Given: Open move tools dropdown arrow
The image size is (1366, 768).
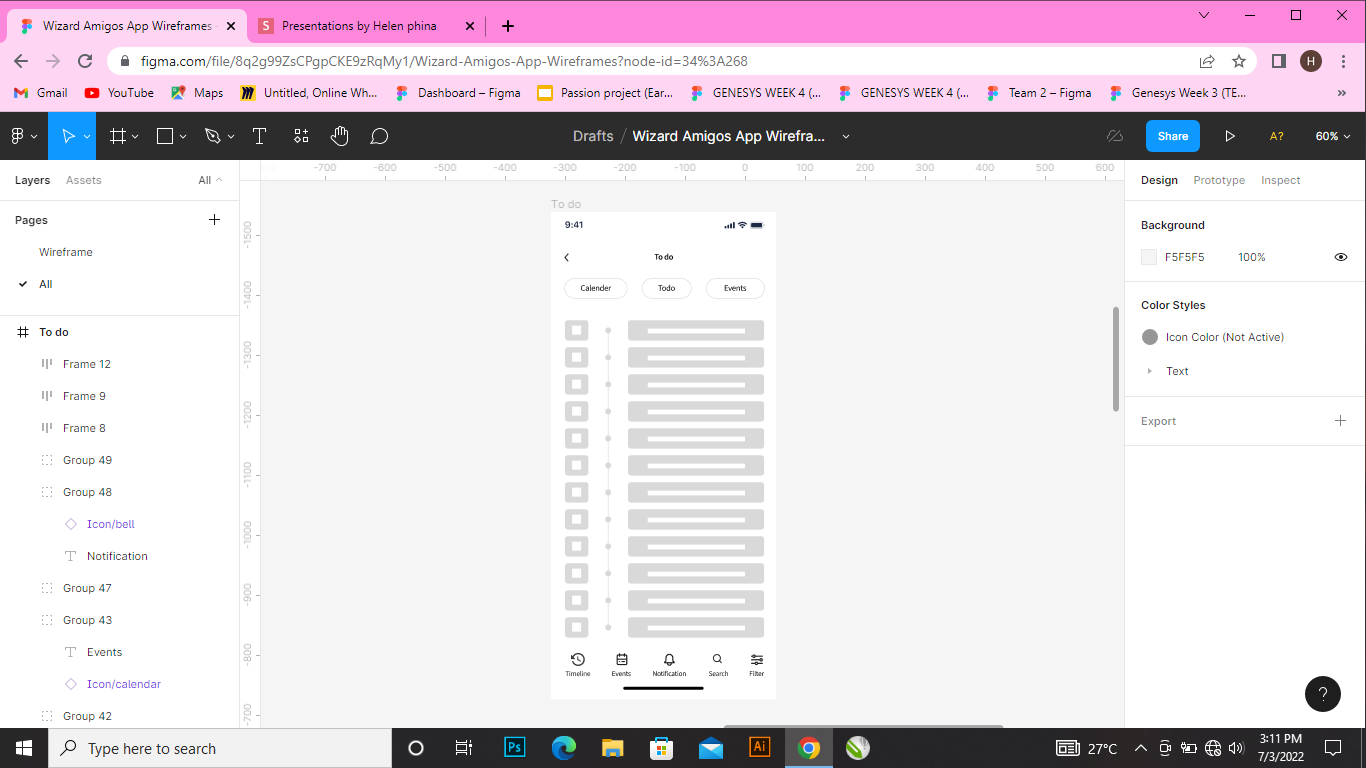Looking at the screenshot, I should click(x=87, y=136).
